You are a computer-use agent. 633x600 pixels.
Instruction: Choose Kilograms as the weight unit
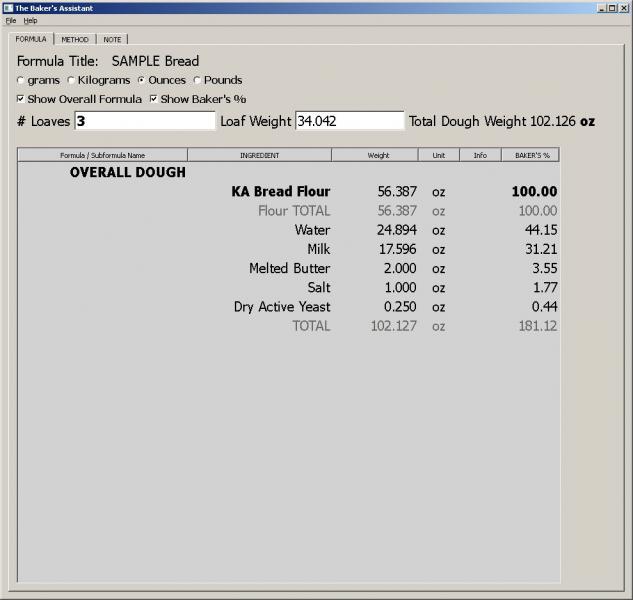[x=71, y=80]
